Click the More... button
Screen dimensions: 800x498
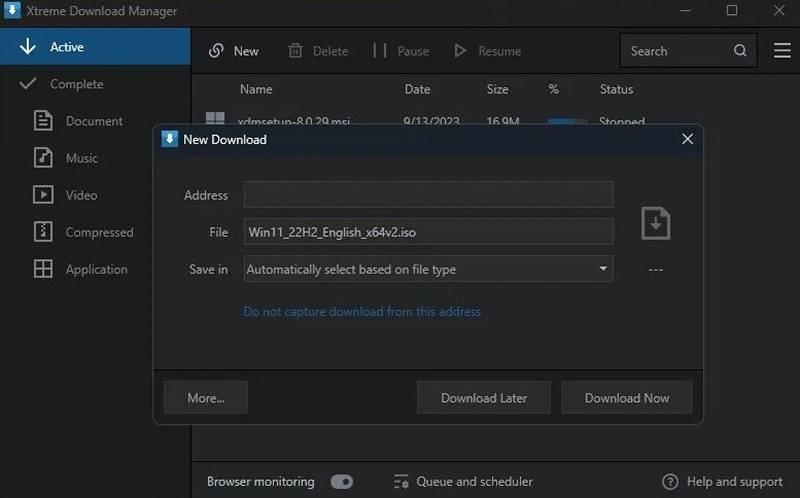click(206, 397)
